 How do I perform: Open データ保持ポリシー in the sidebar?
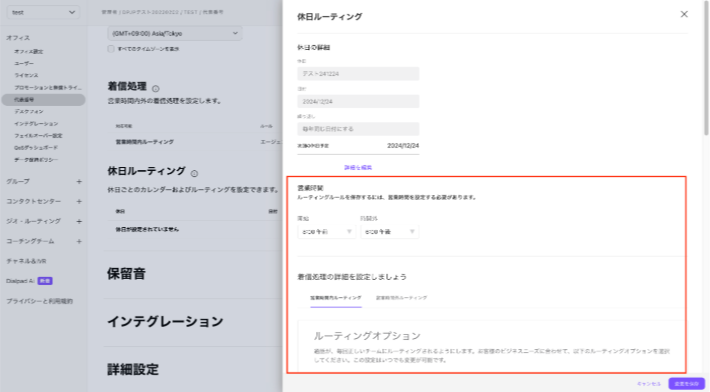(36, 159)
